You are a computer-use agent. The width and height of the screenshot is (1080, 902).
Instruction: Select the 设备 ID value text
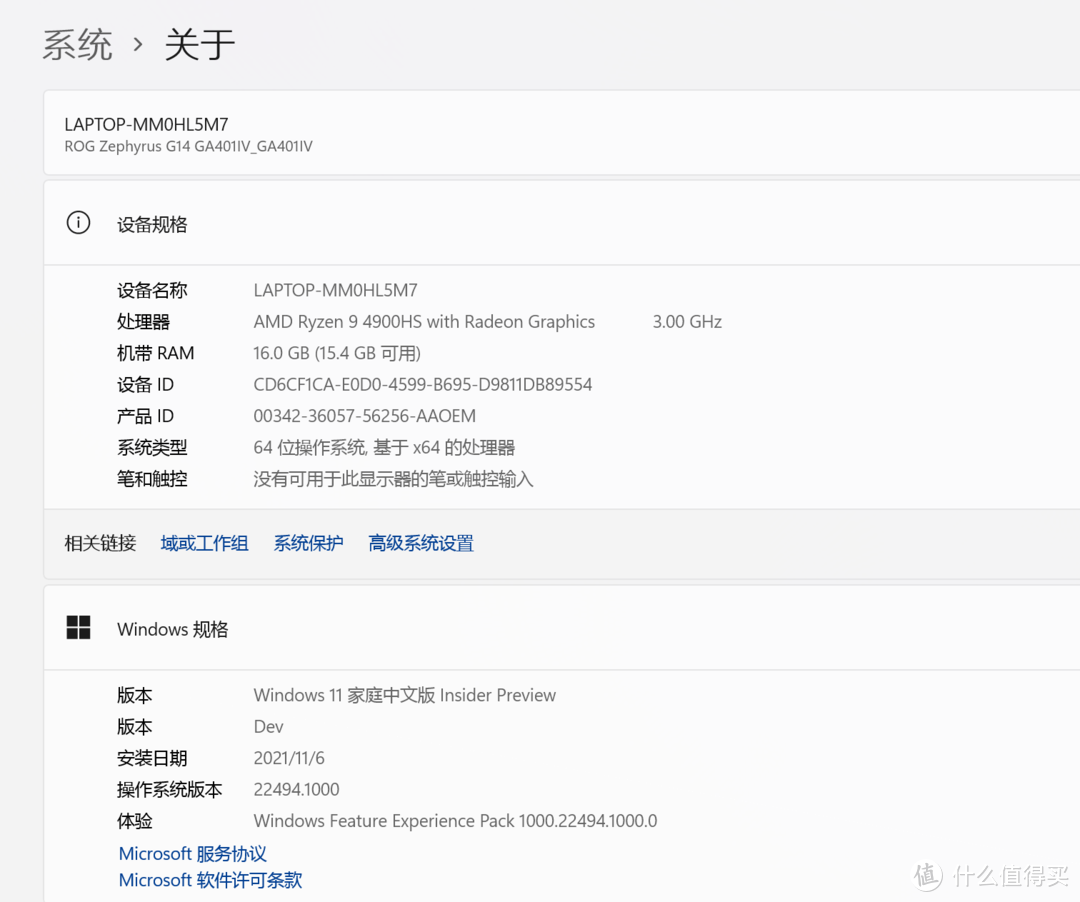coord(422,384)
